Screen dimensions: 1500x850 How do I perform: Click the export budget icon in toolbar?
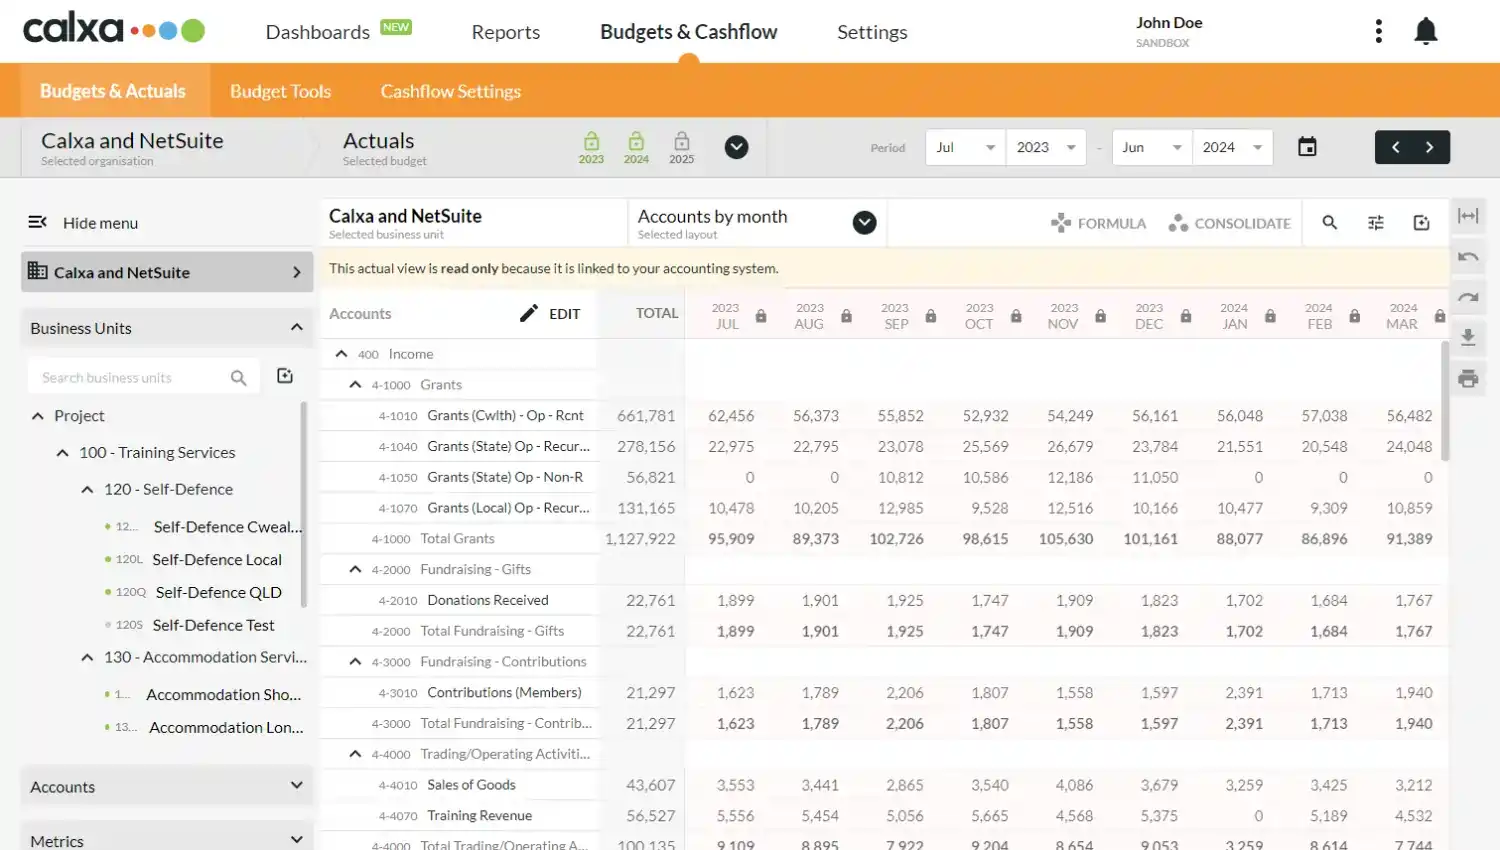[1422, 223]
